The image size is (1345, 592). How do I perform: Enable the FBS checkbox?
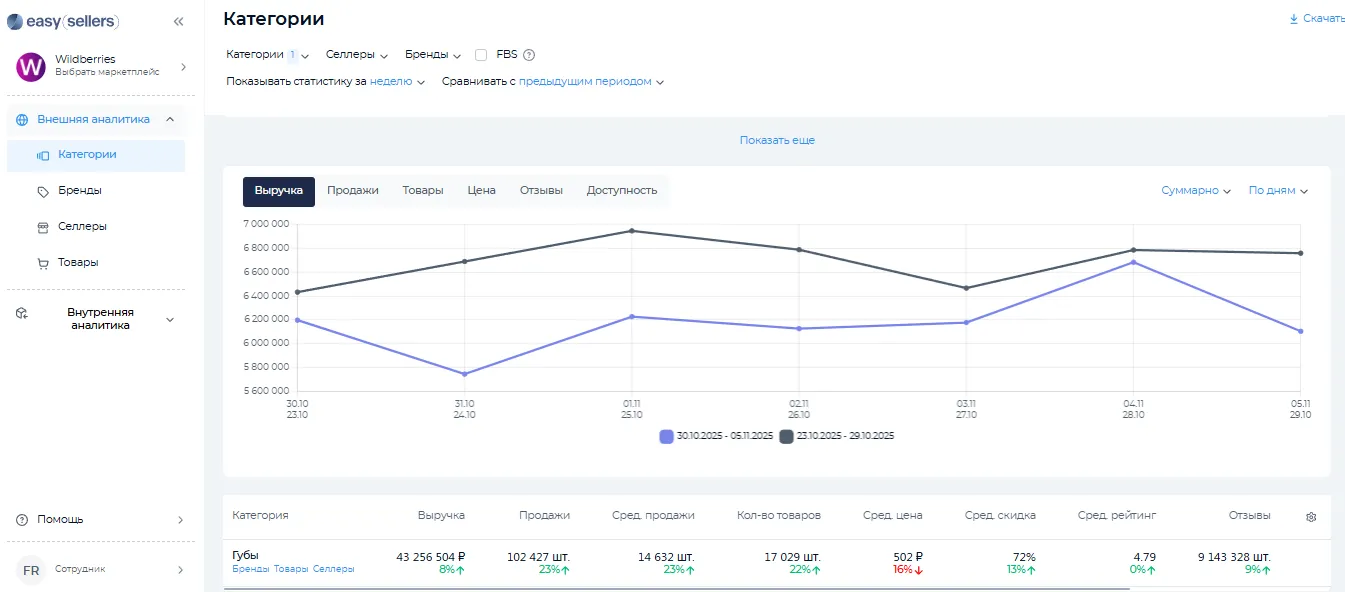pyautogui.click(x=481, y=55)
